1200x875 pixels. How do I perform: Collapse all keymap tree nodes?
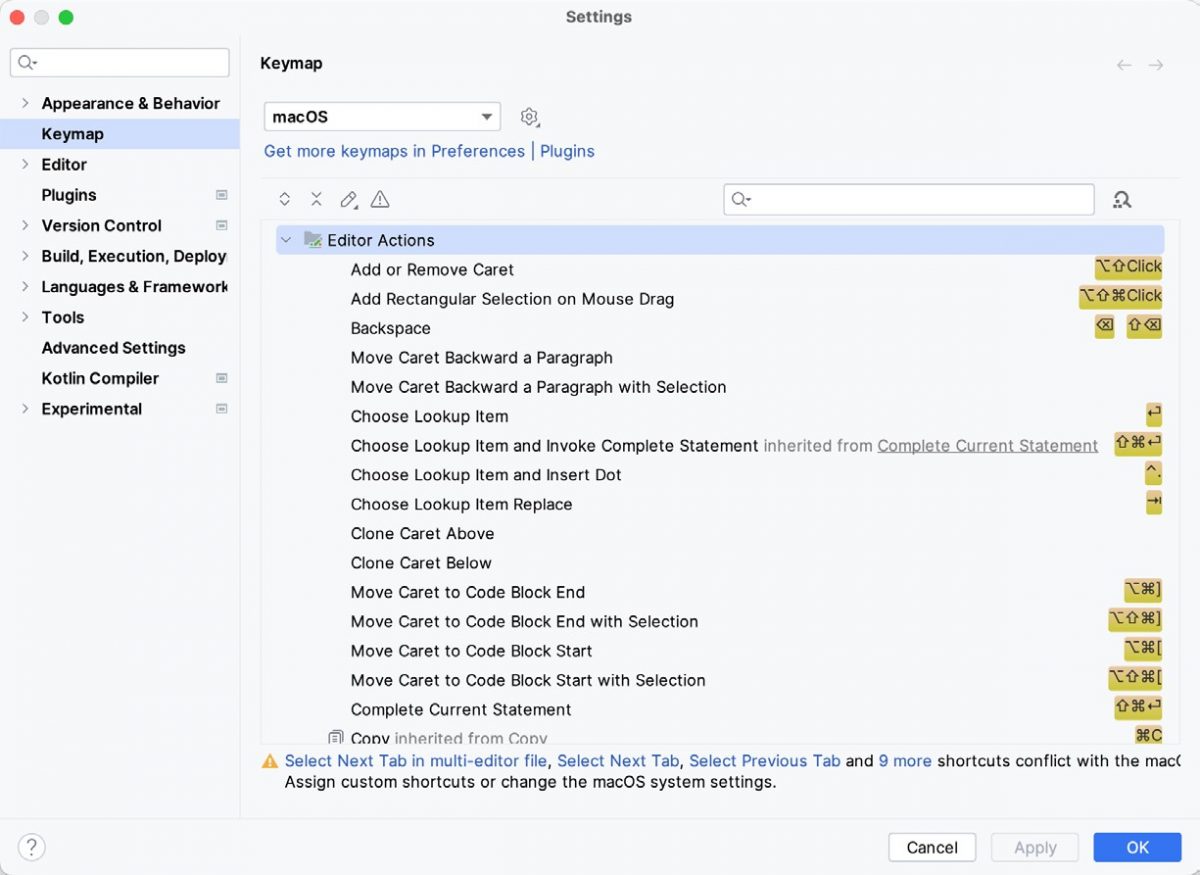click(x=316, y=198)
